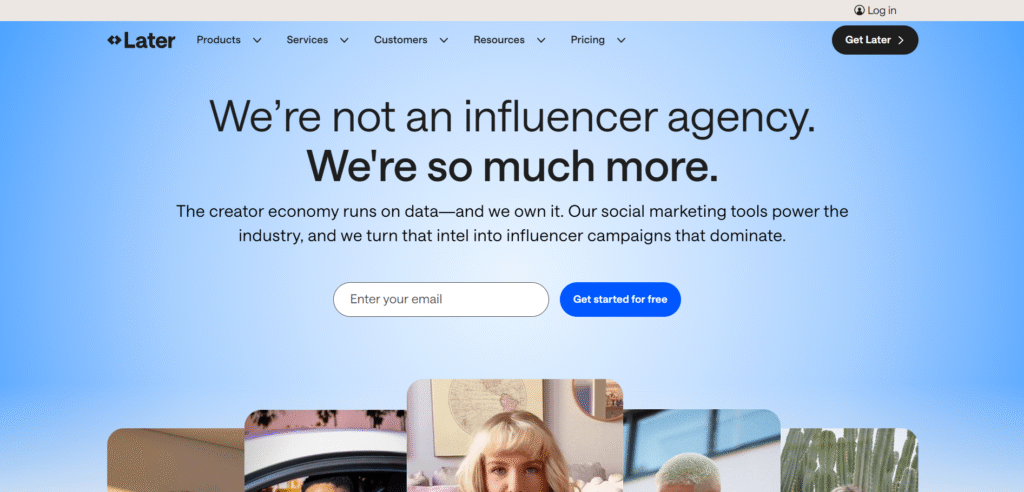Expand the Services chevron
Screen dimensions: 1024x492
click(x=344, y=41)
